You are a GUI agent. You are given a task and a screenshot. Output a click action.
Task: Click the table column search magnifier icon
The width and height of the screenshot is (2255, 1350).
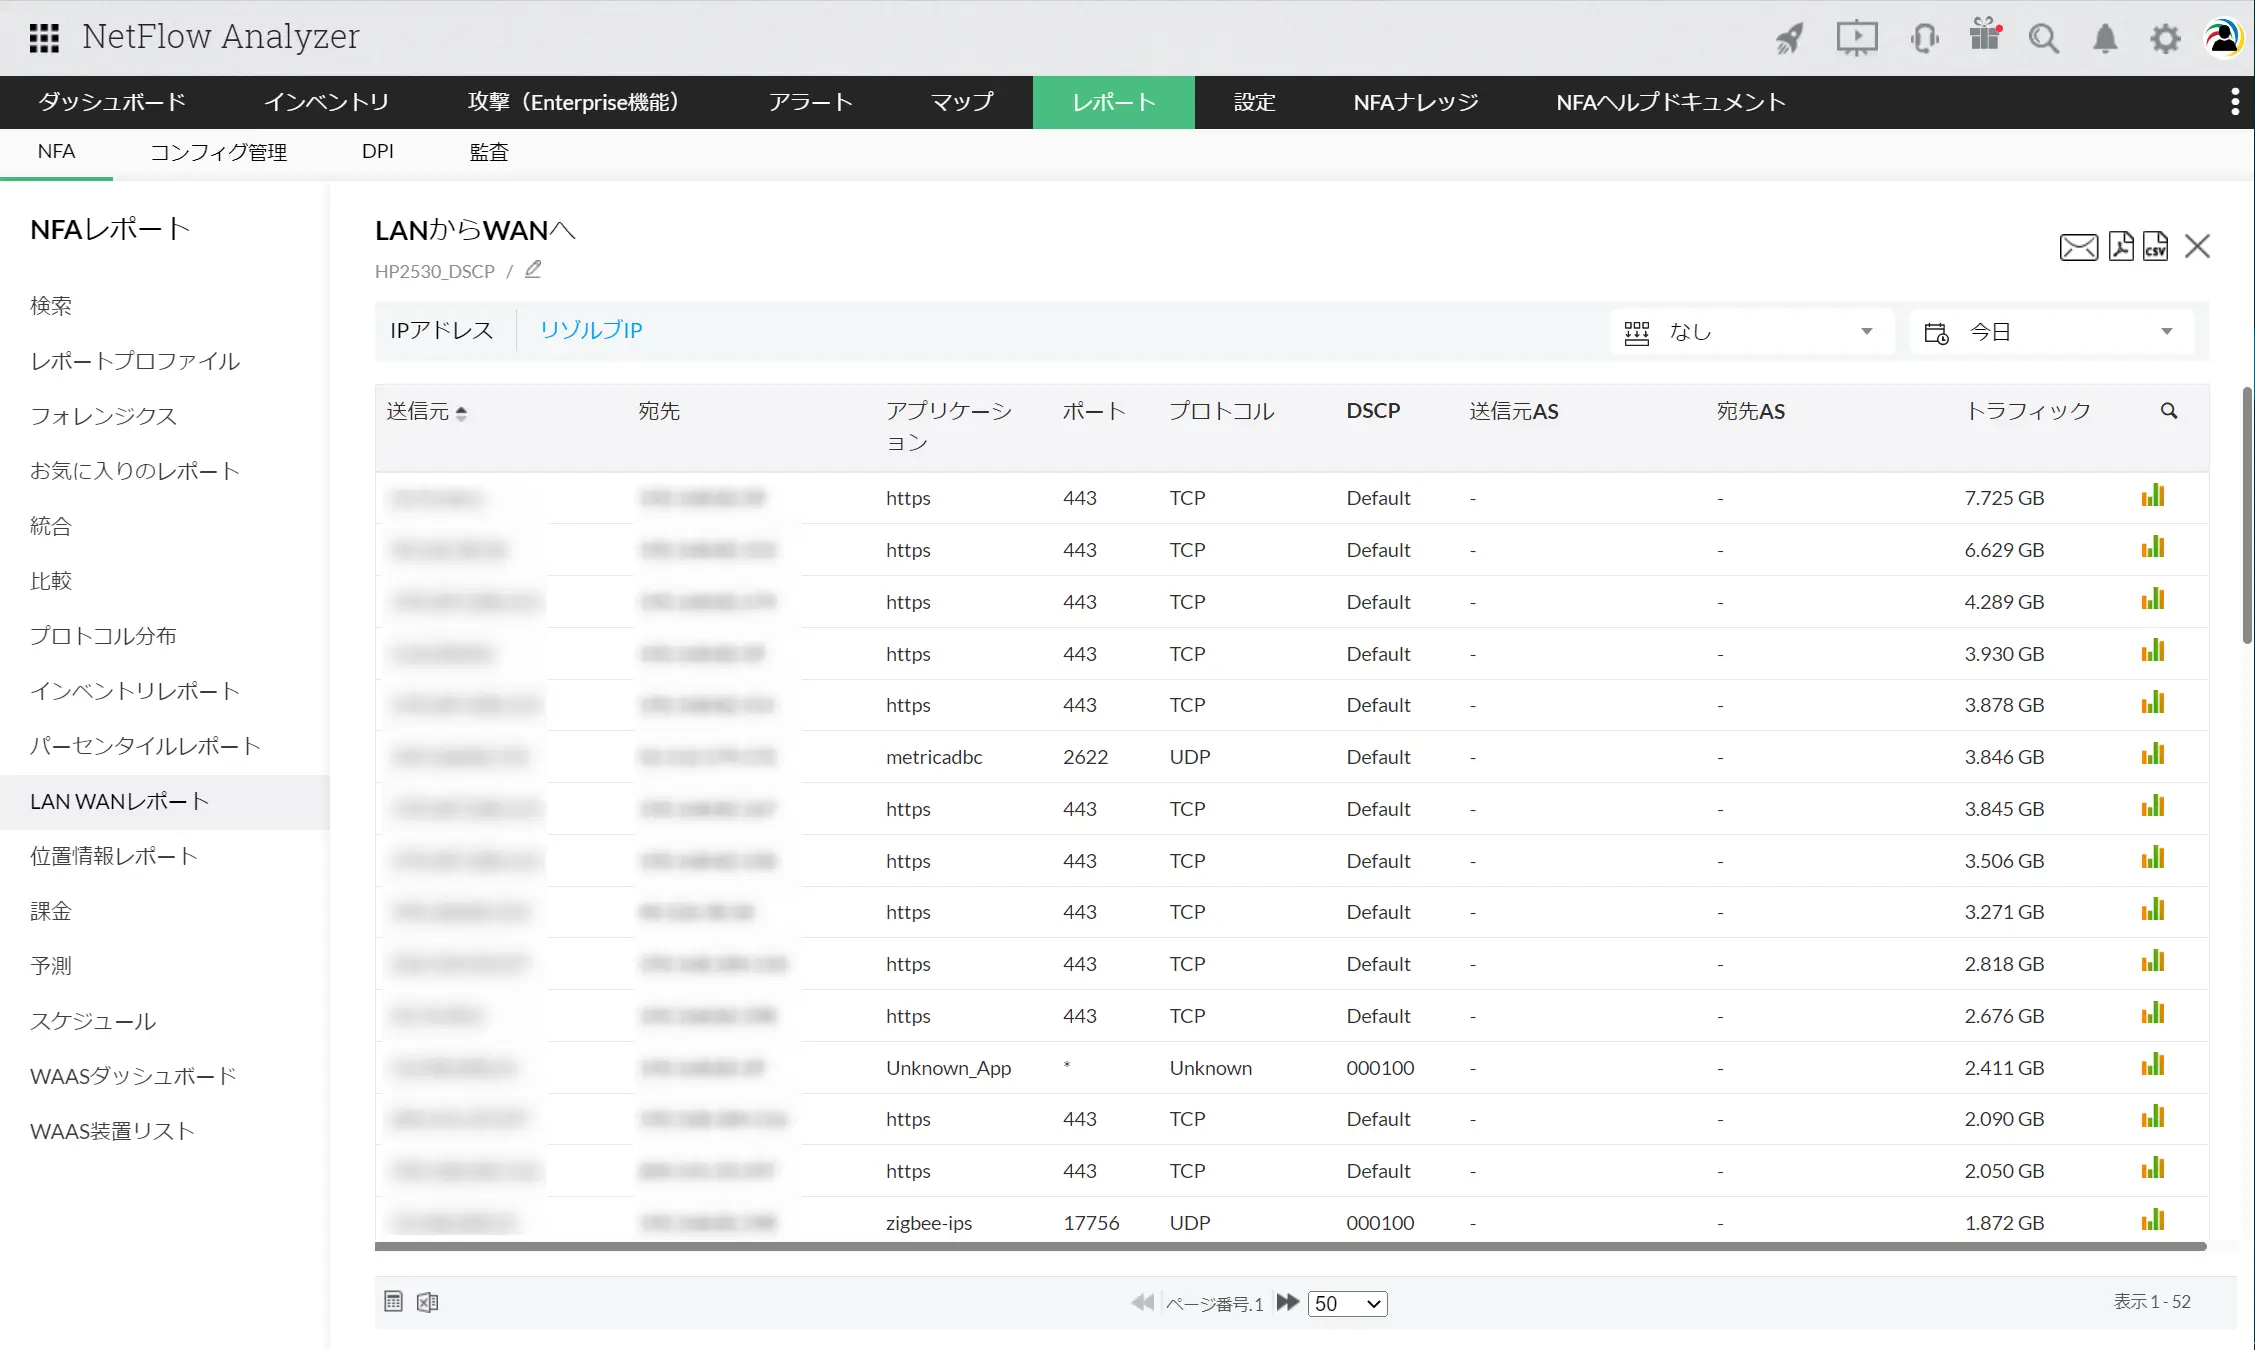(2168, 411)
